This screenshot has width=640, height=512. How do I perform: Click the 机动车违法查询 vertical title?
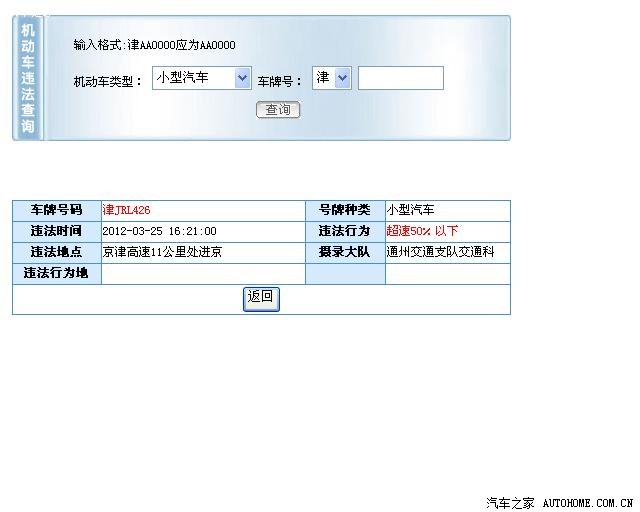tap(28, 78)
